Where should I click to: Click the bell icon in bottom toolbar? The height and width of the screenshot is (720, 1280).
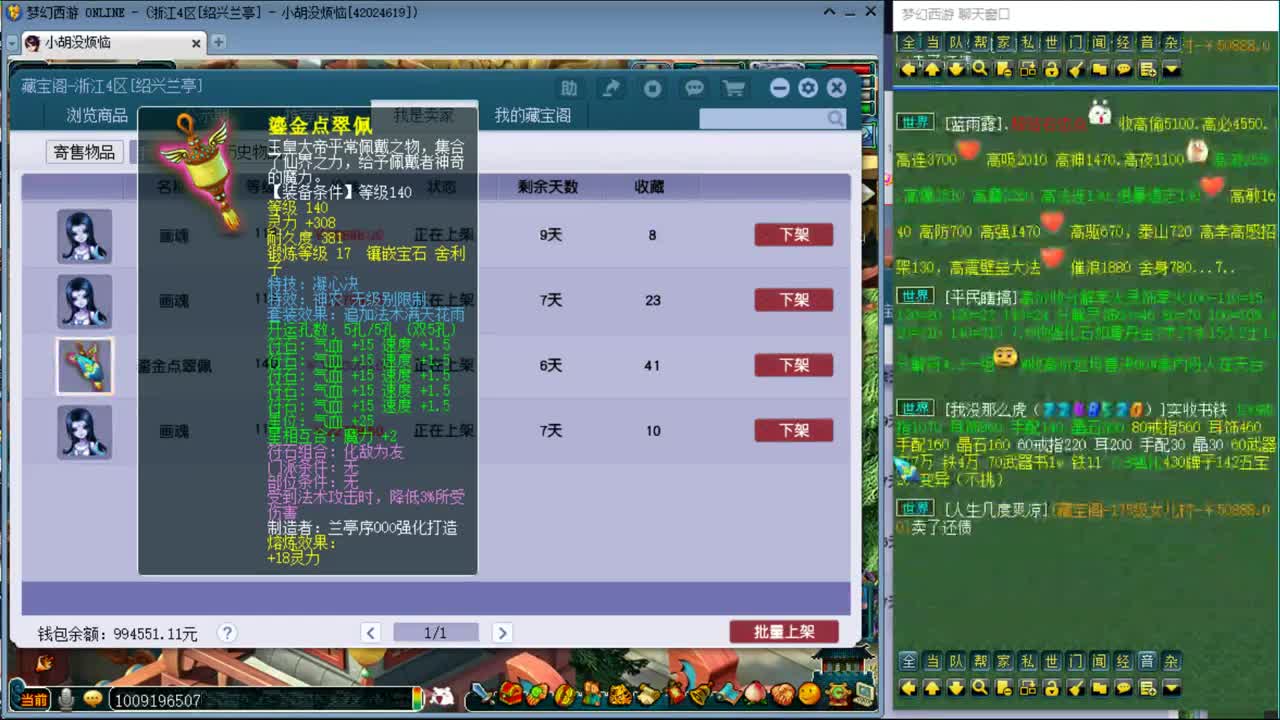[700, 693]
